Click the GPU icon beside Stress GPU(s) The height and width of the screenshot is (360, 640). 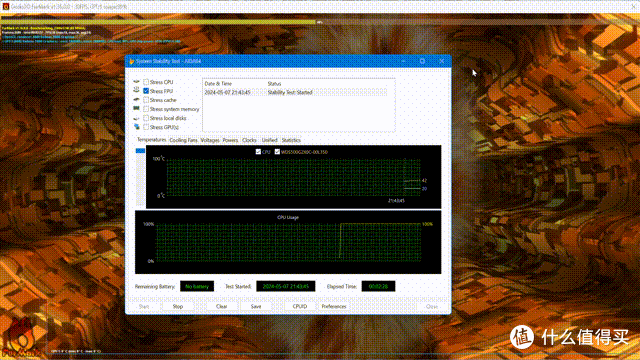[136, 127]
